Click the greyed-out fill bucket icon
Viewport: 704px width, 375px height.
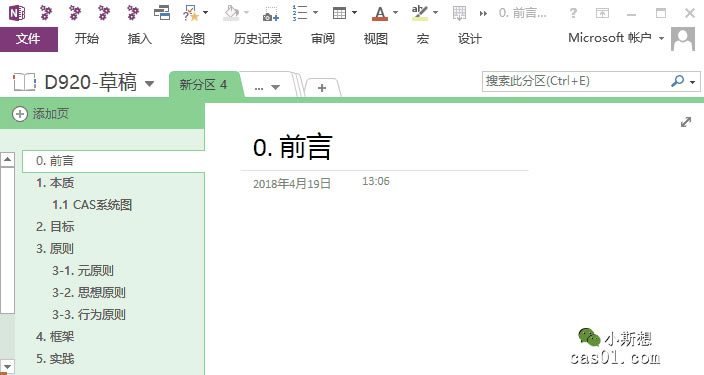tap(231, 13)
